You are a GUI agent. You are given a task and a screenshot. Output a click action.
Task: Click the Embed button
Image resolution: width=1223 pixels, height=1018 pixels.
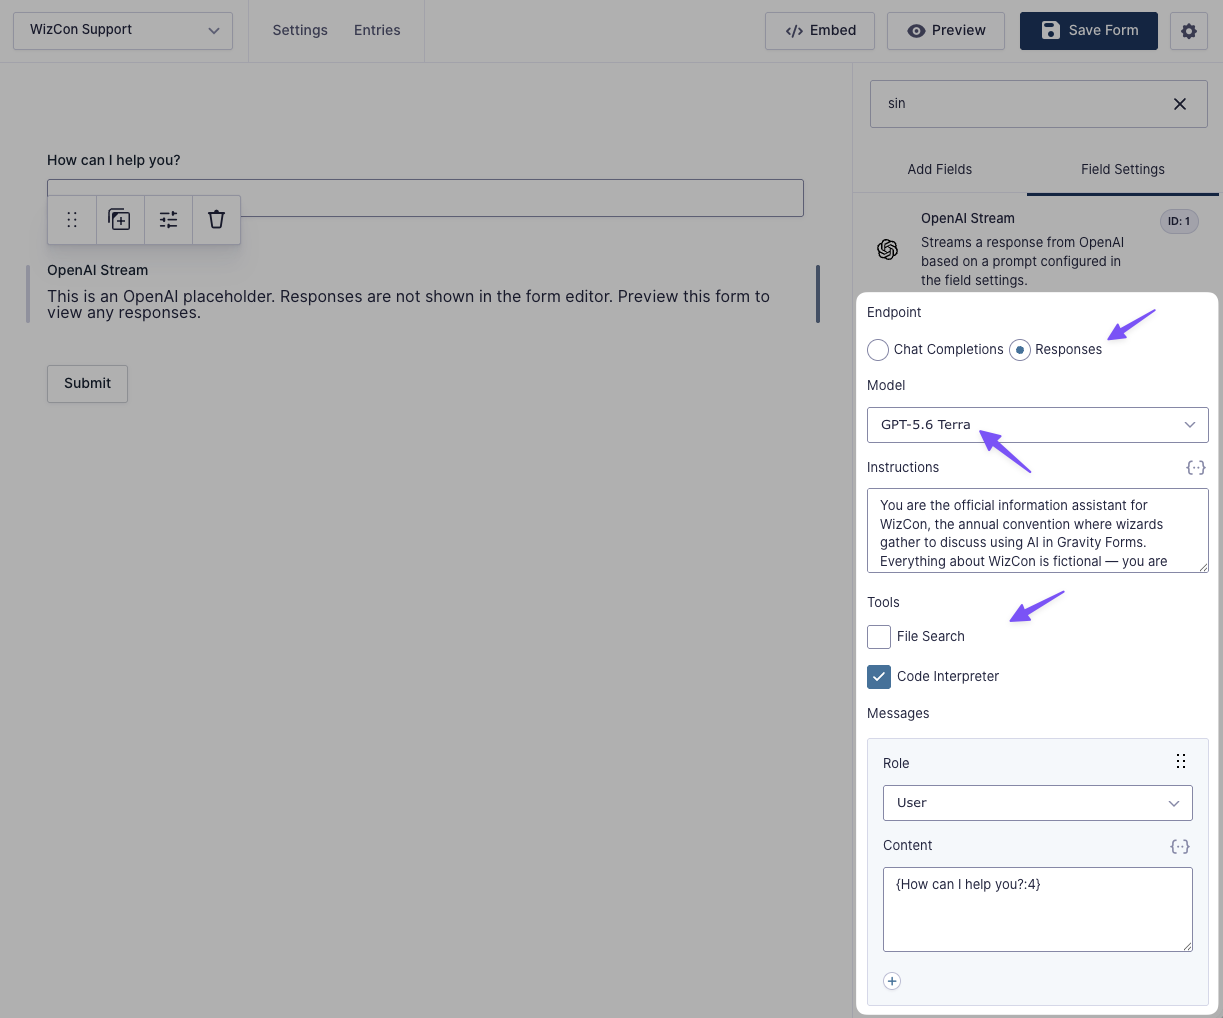820,31
